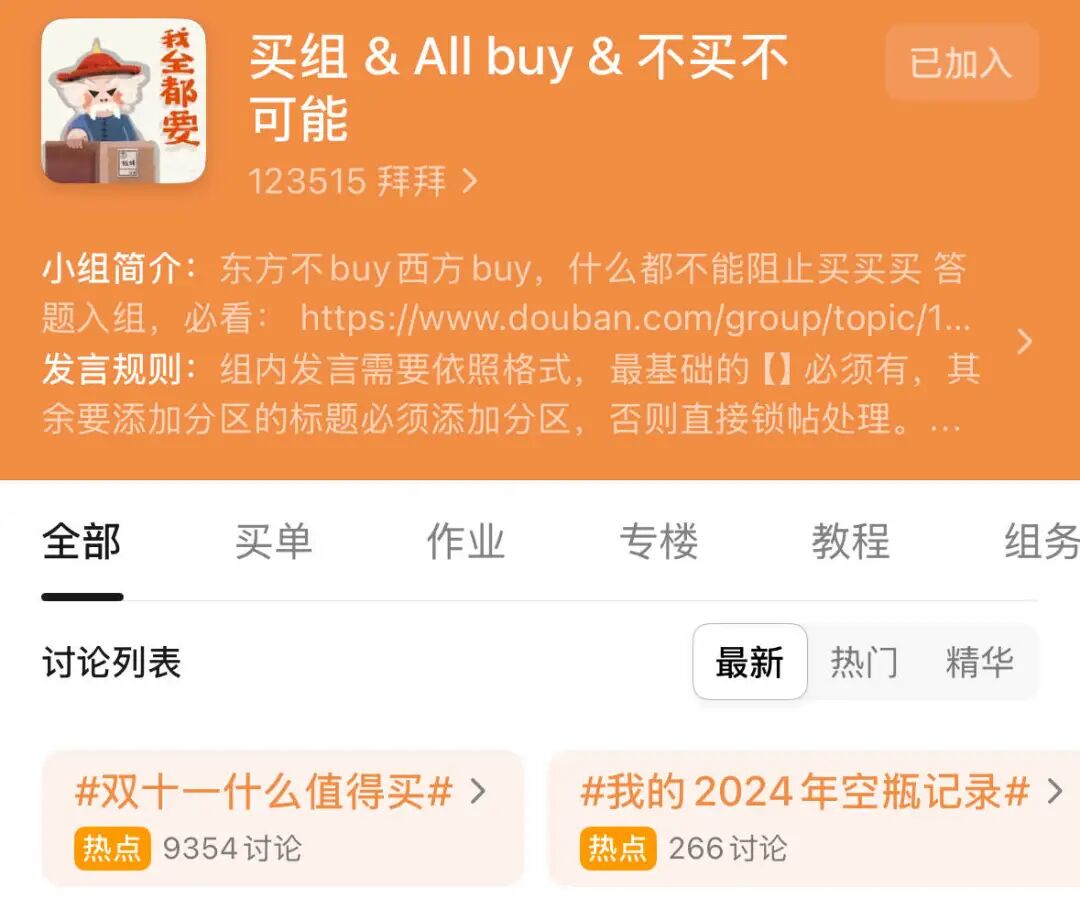Click 热点 badge under 双十一 topic
Viewport: 1080px width, 921px height.
(x=112, y=848)
